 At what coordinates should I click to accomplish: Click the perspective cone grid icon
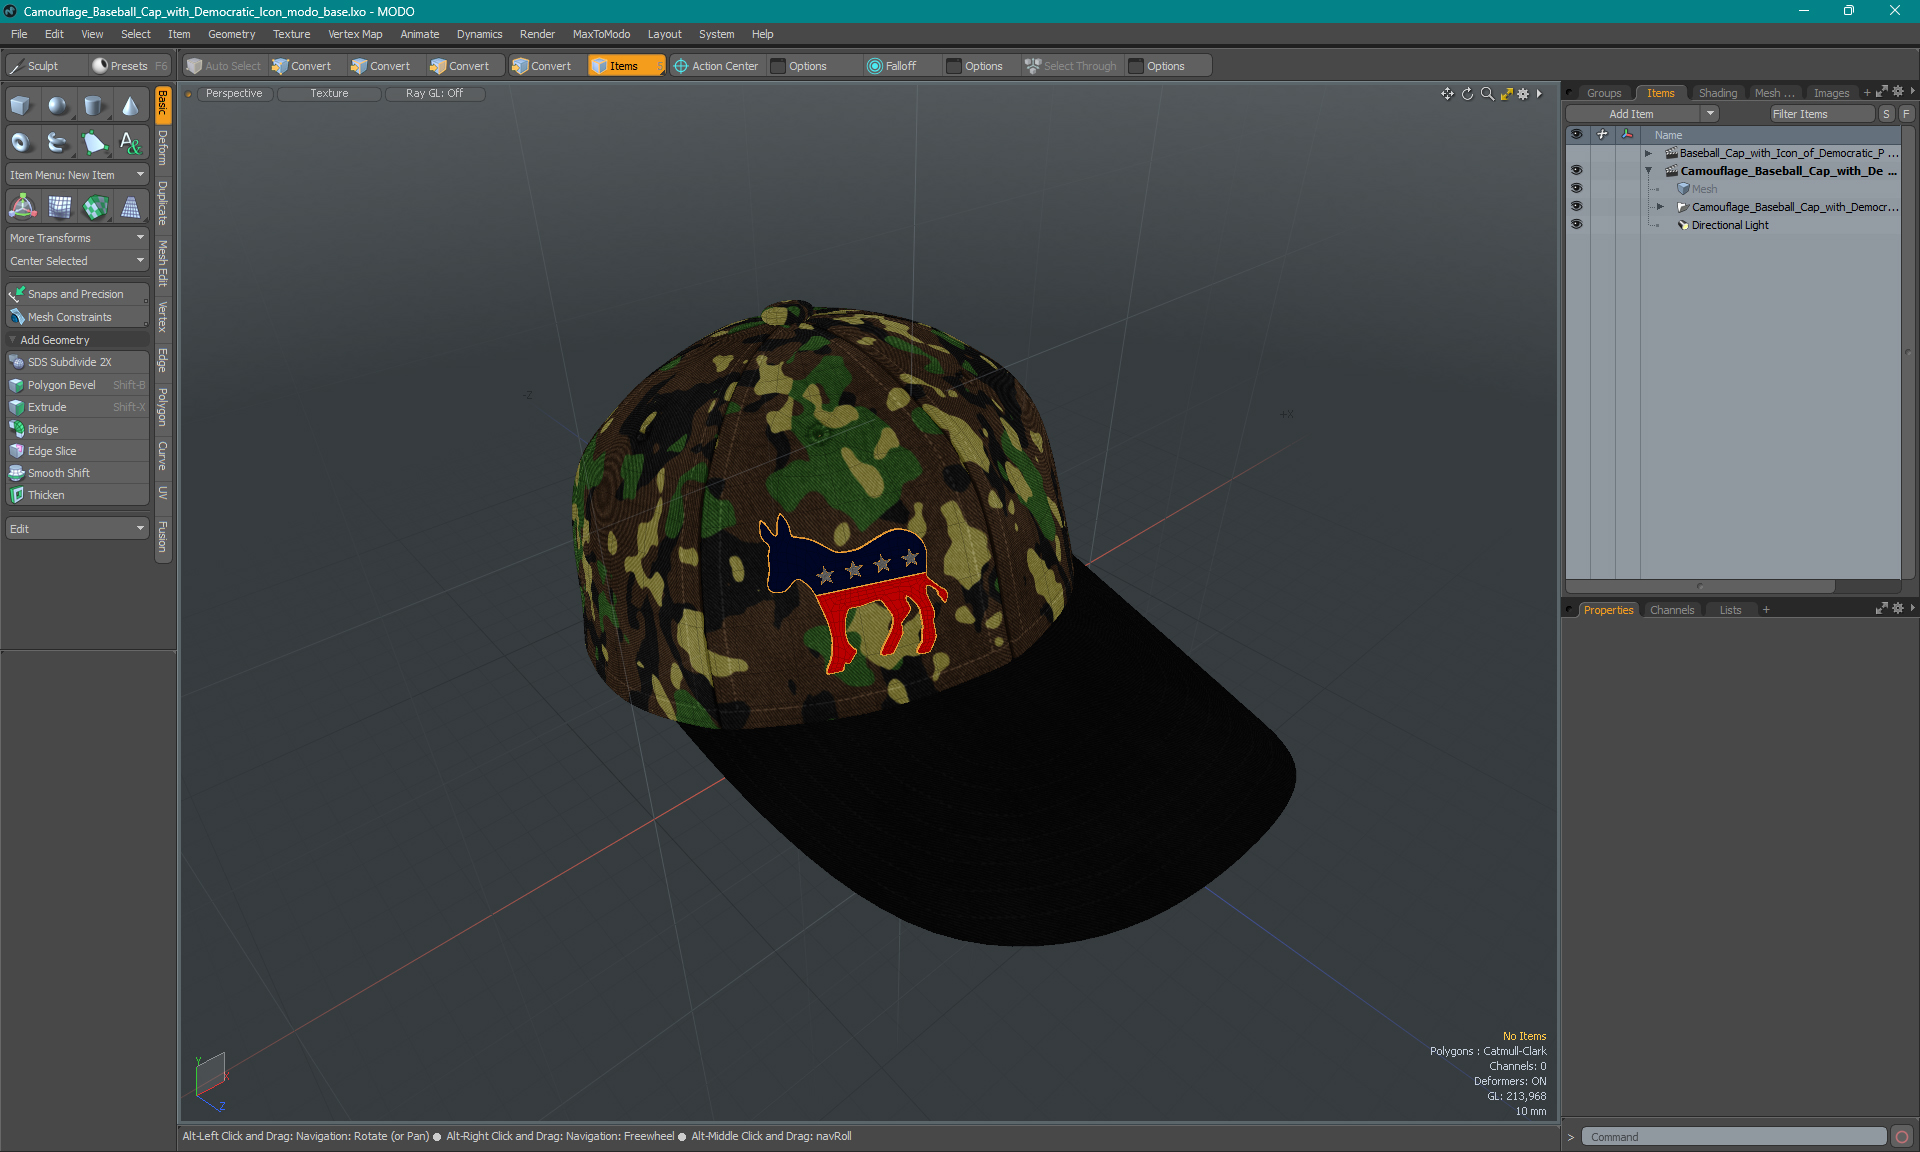pyautogui.click(x=131, y=207)
